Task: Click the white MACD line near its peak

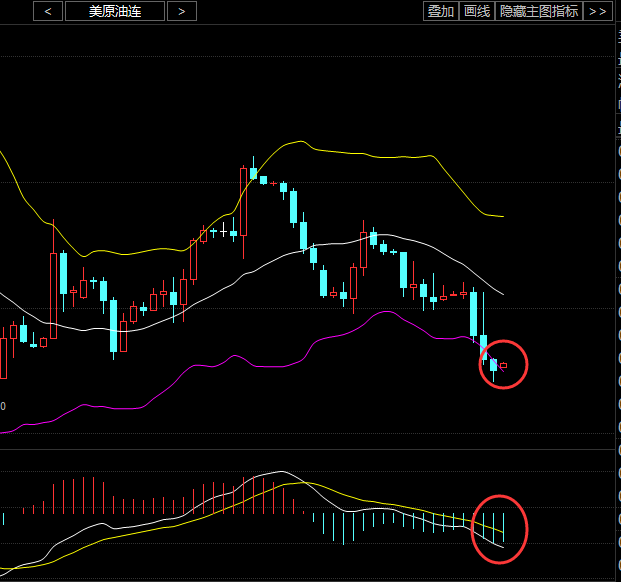Action: coord(280,472)
